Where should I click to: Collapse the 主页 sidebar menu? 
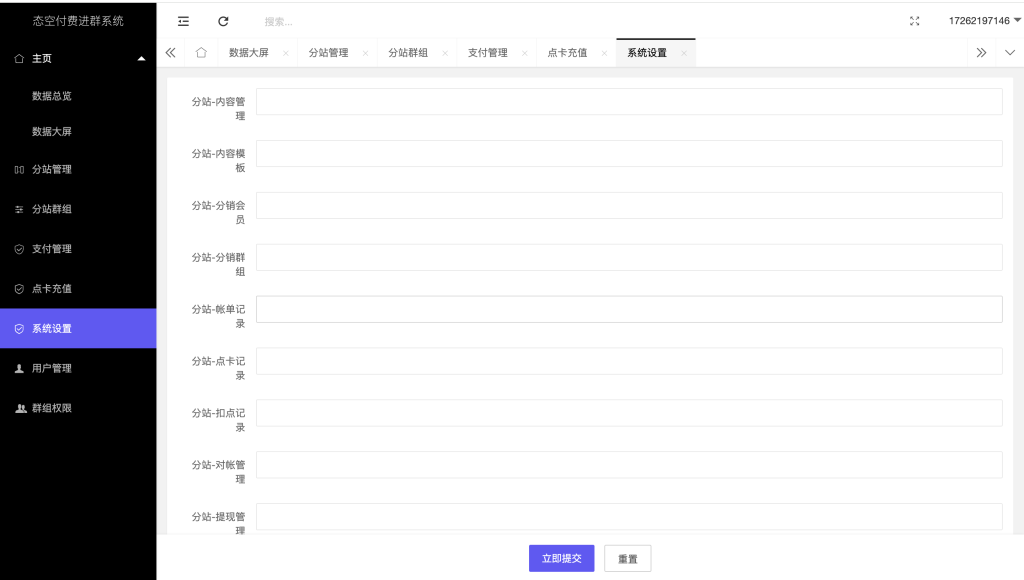pyautogui.click(x=143, y=58)
